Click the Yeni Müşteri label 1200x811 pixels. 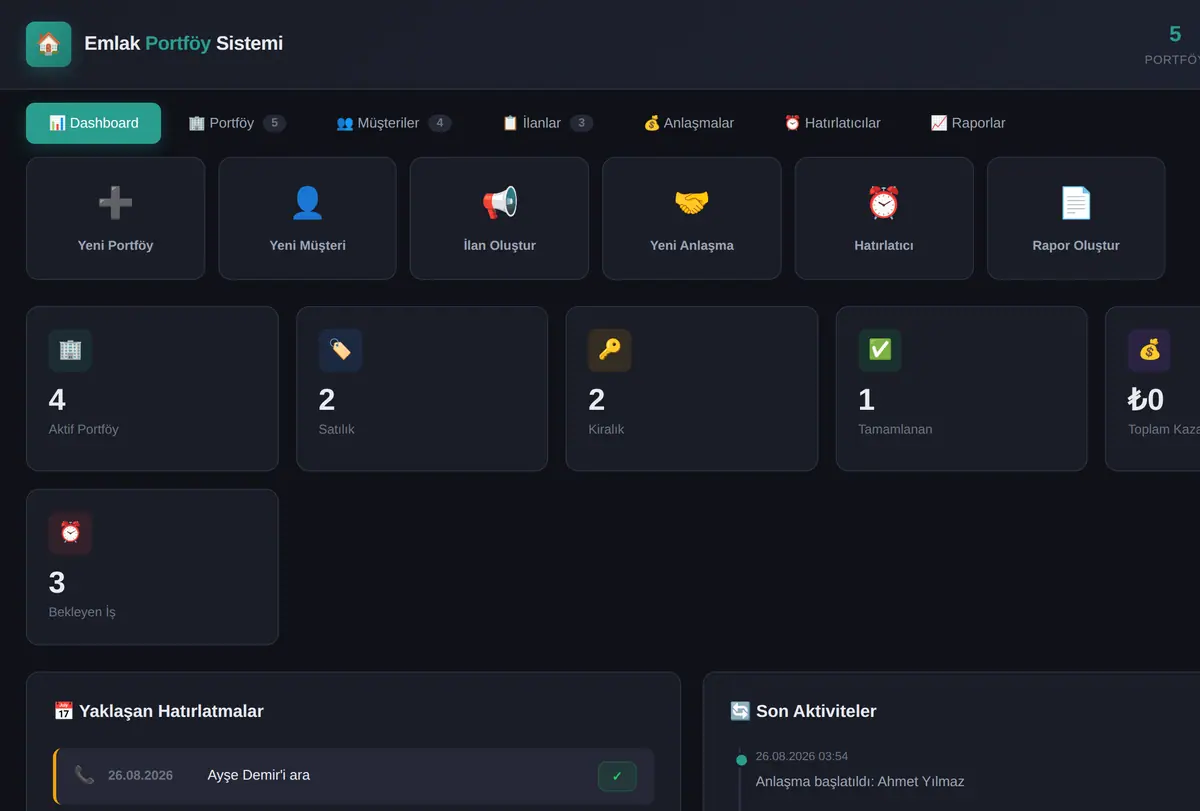tap(307, 245)
